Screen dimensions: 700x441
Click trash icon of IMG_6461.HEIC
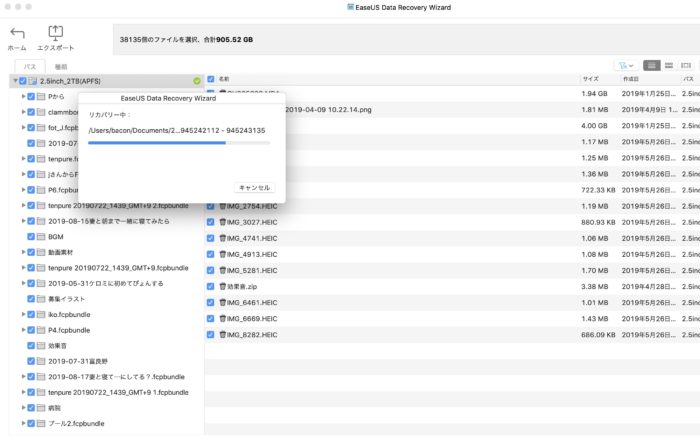(223, 303)
